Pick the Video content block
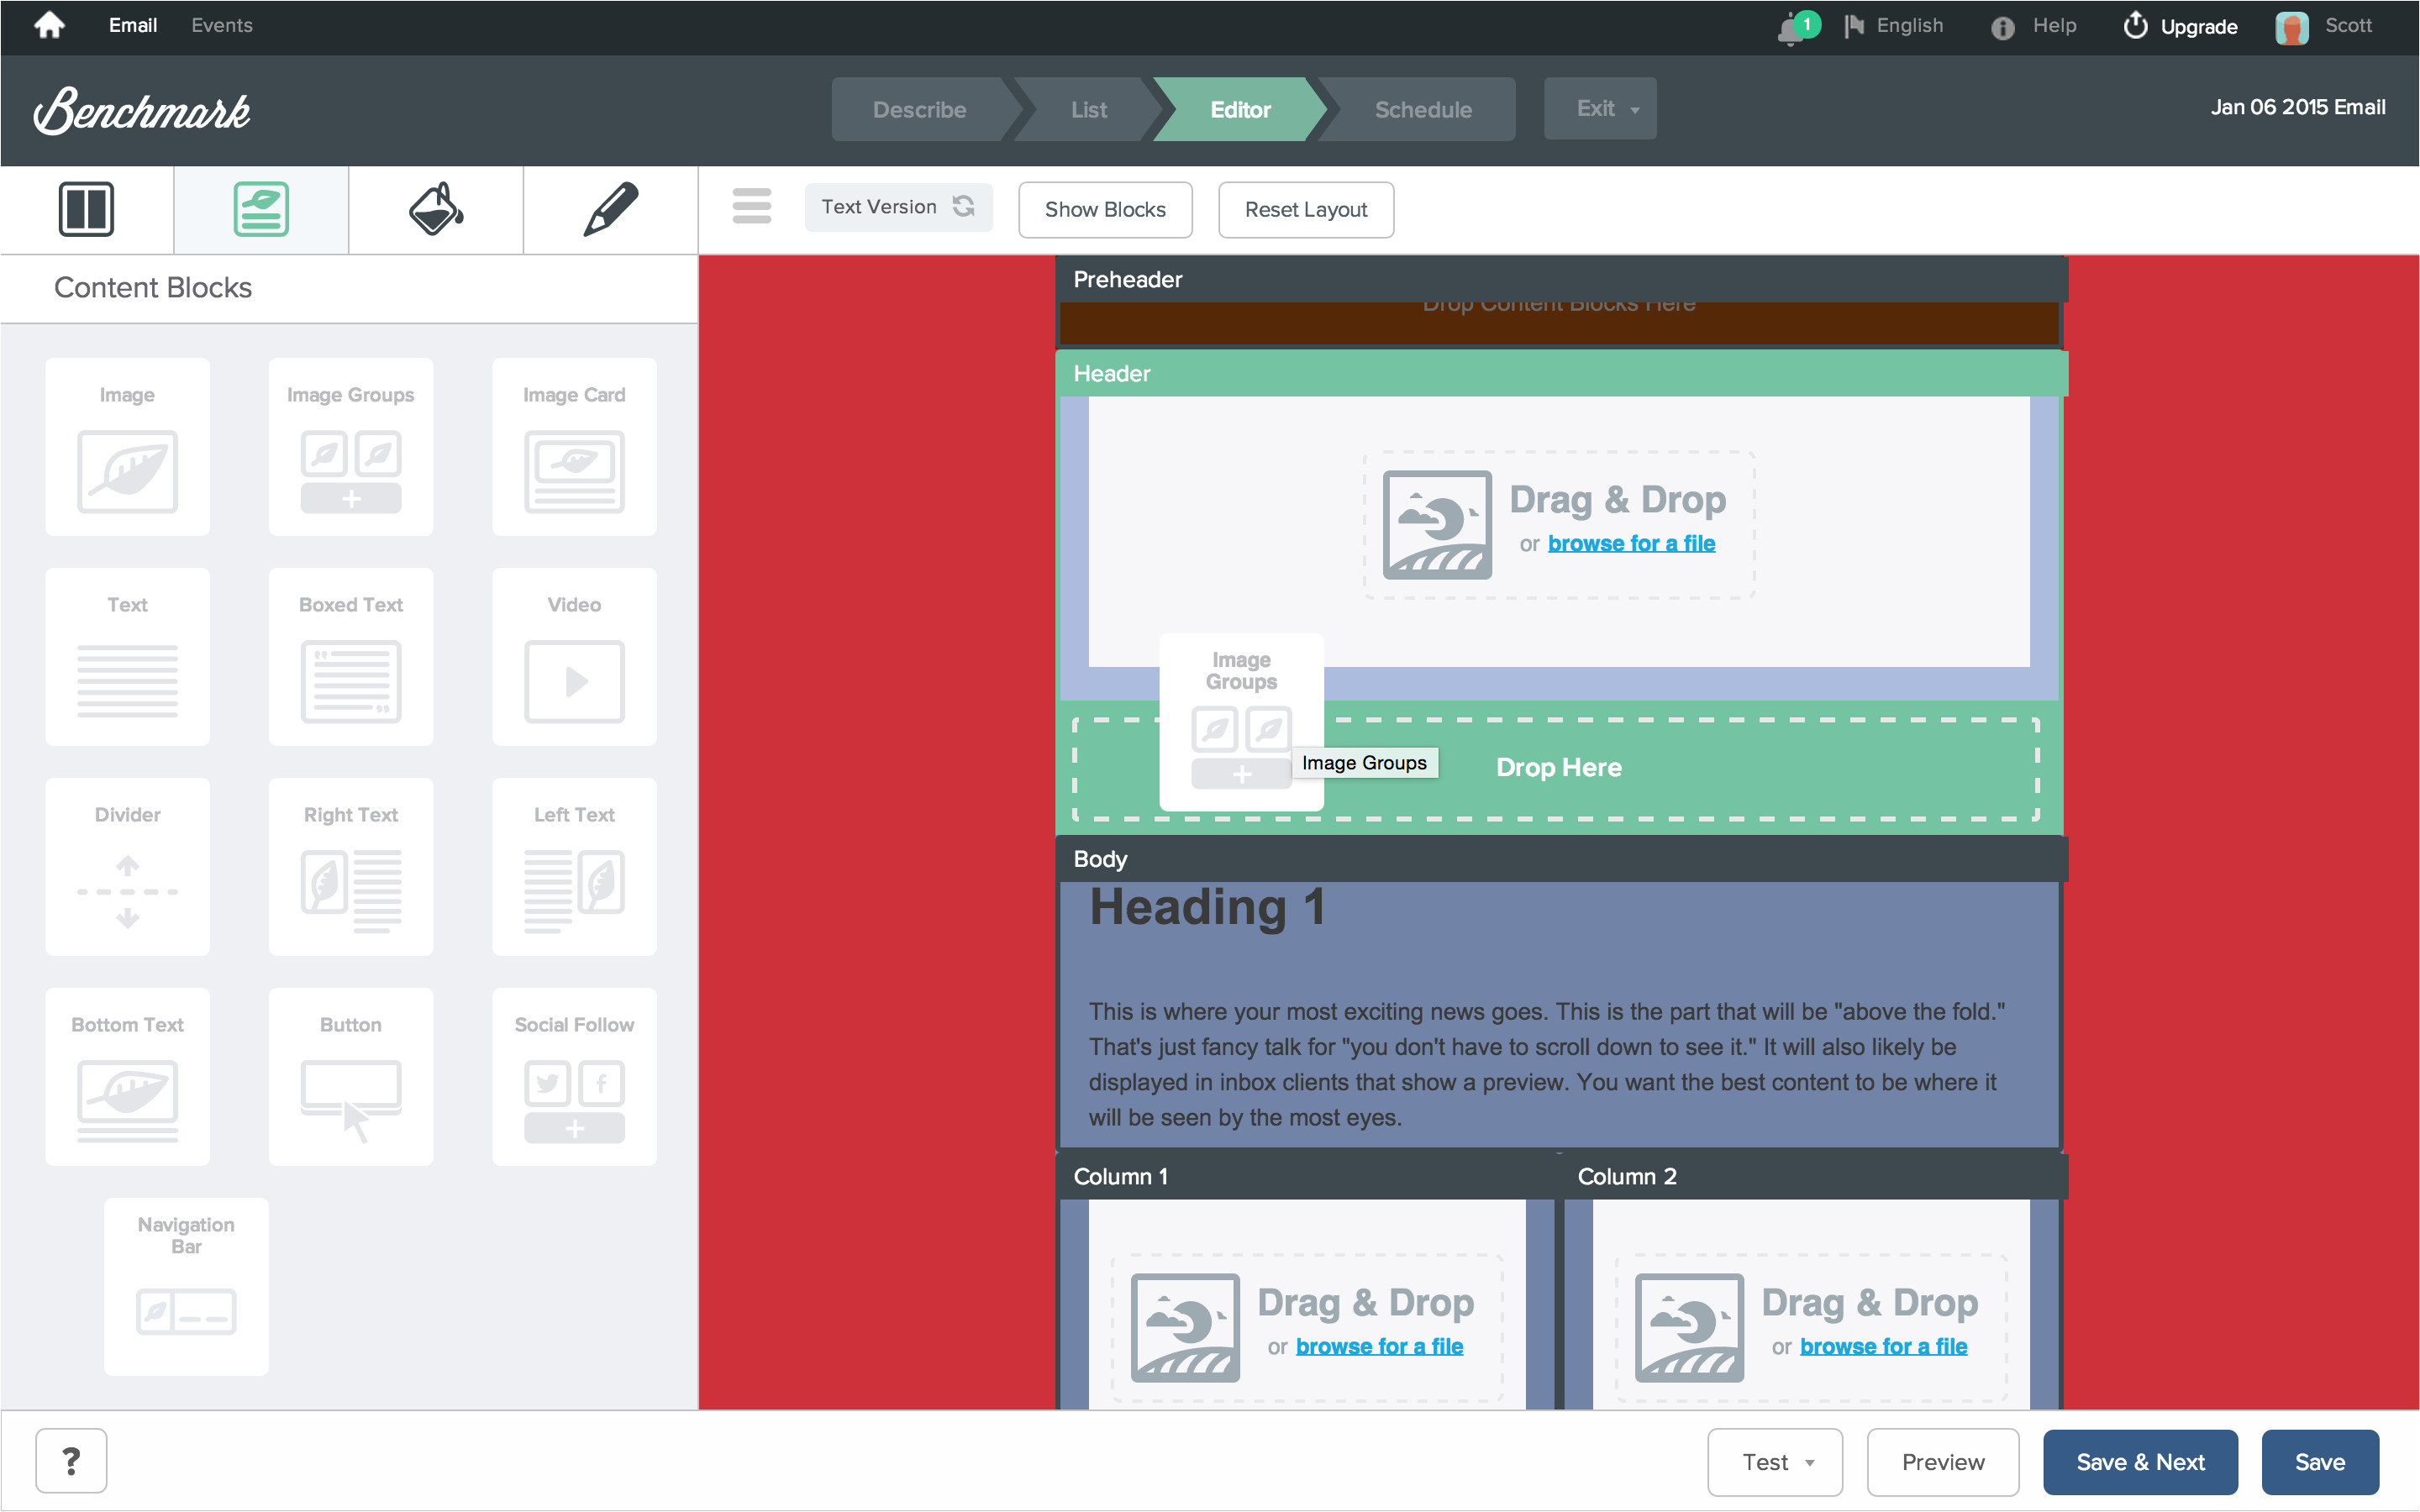Viewport: 2420px width, 1512px height. [x=574, y=657]
